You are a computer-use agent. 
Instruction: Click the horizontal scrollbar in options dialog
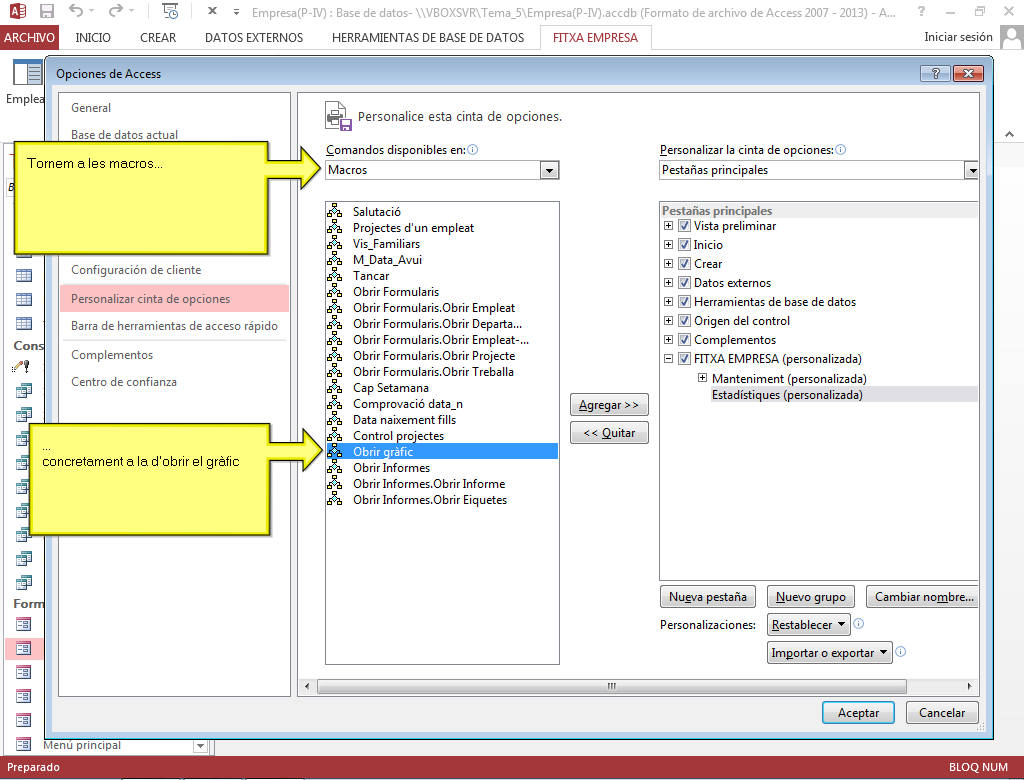coord(611,687)
